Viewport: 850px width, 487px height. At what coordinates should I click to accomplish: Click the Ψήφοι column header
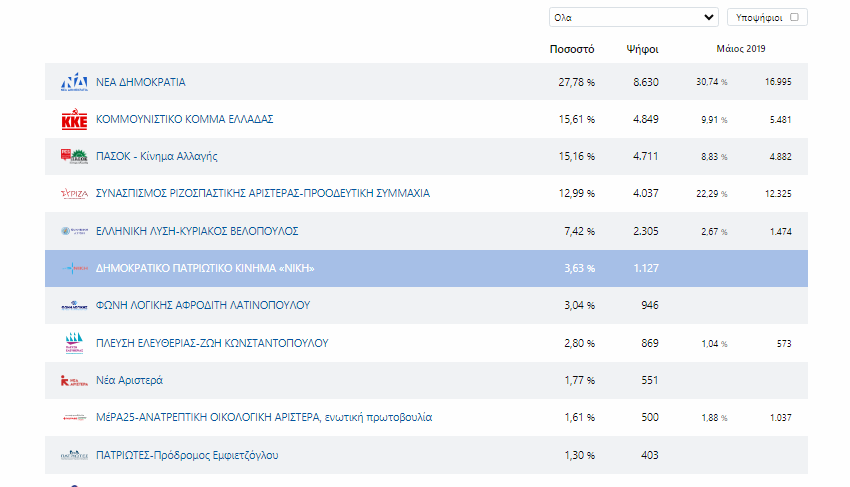(642, 49)
